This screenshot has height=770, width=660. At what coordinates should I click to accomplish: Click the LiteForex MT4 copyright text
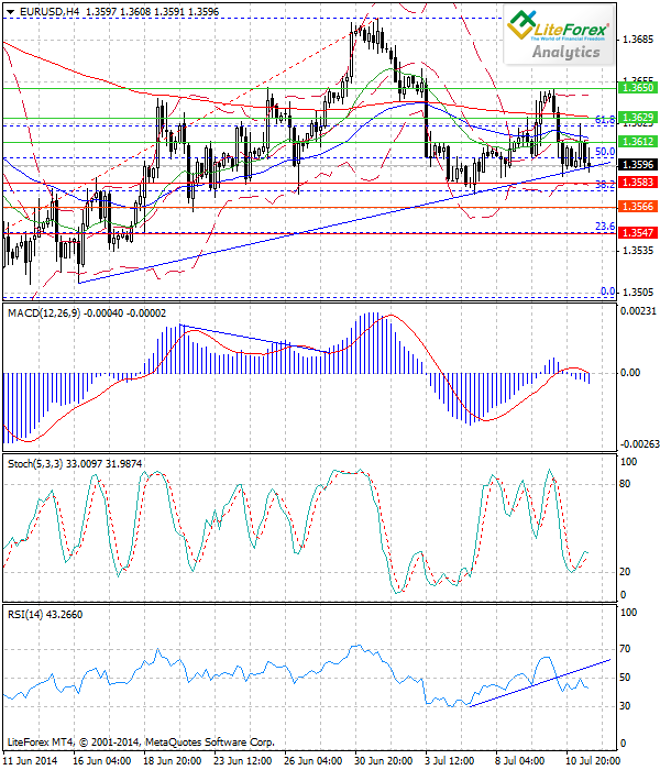pyautogui.click(x=141, y=742)
